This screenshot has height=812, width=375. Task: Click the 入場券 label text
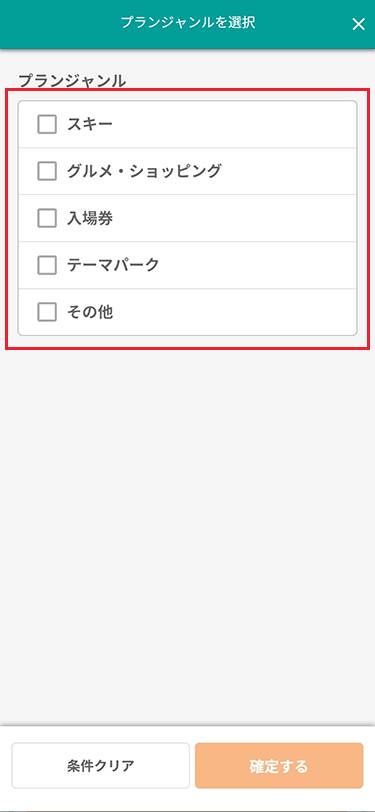click(x=90, y=218)
